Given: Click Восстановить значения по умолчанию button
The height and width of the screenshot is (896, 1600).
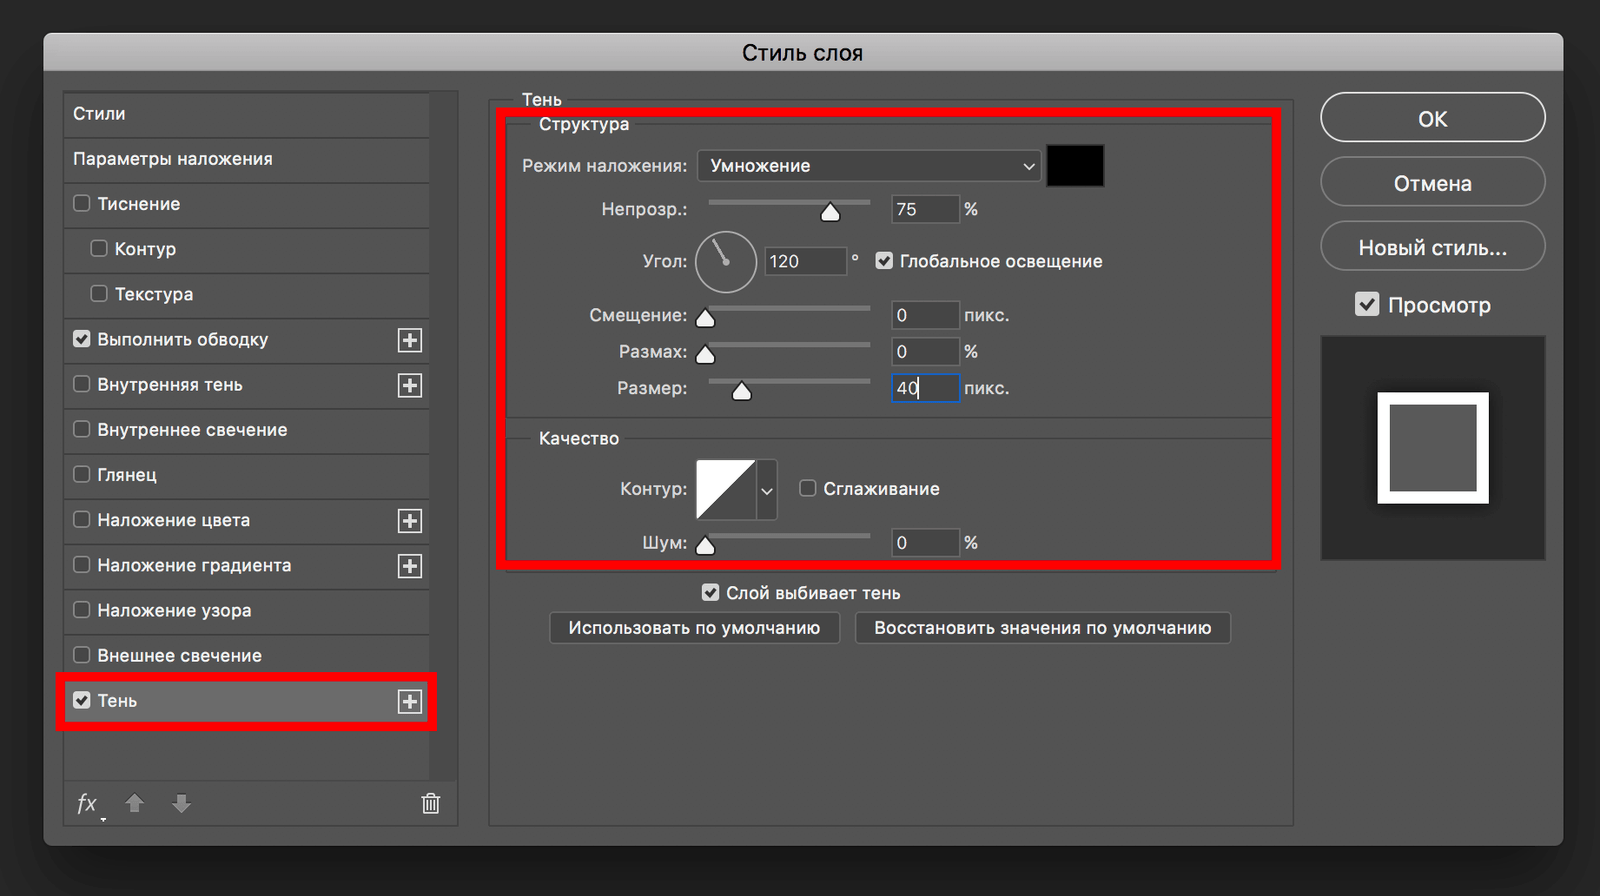Looking at the screenshot, I should 1042,628.
